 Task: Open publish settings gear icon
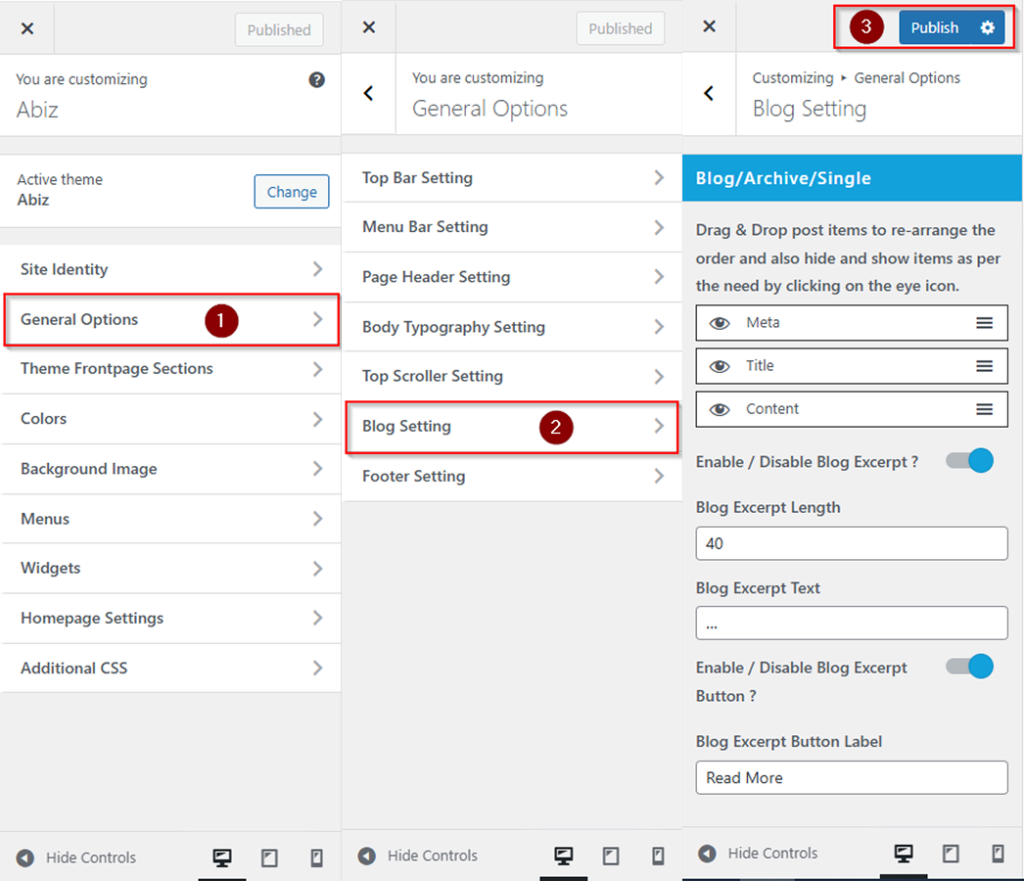click(x=987, y=28)
